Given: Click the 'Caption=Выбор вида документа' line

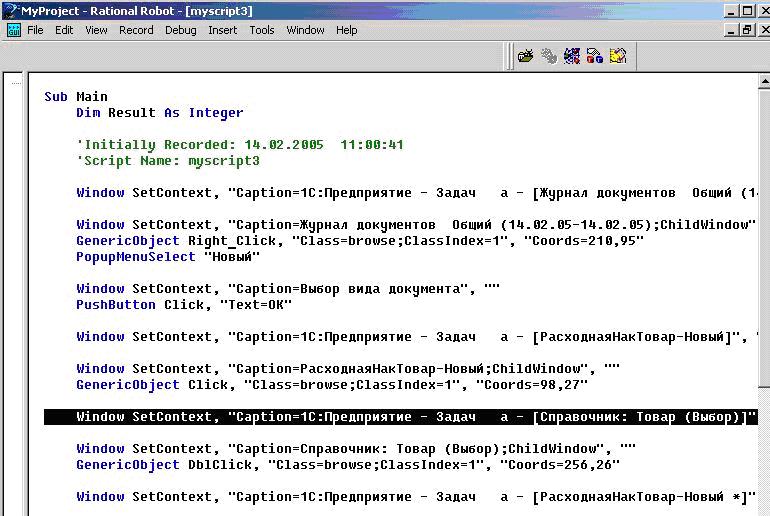Looking at the screenshot, I should [288, 289].
